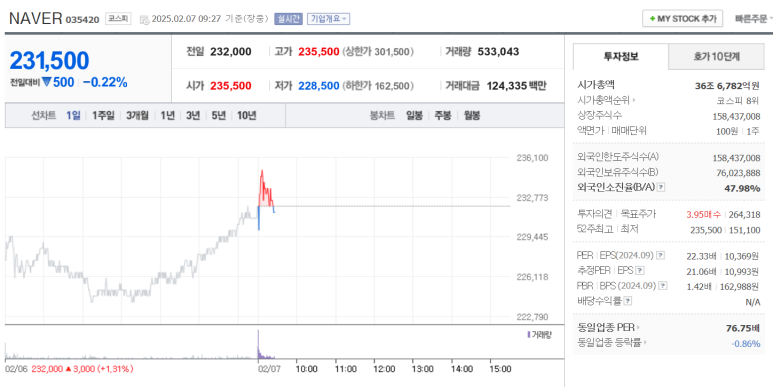Switch chart to 10년 period
Screen dimensions: 773x387
[246, 116]
